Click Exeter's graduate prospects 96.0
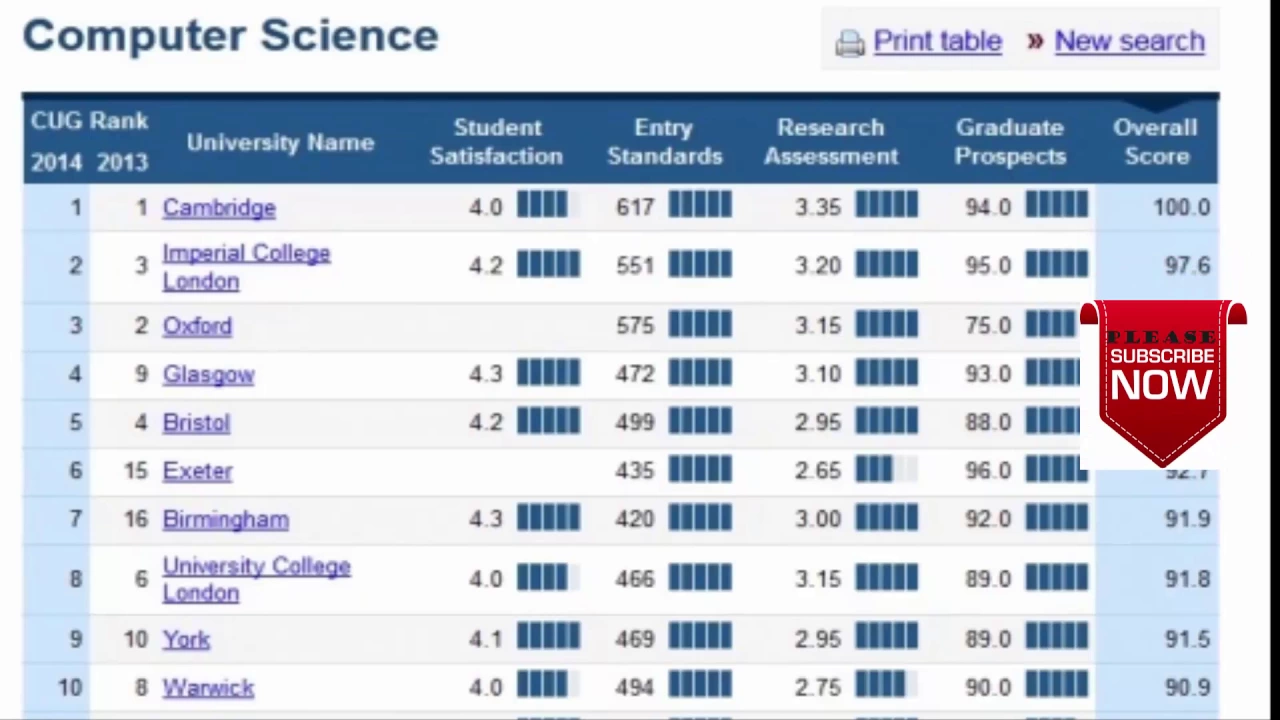 click(x=988, y=470)
